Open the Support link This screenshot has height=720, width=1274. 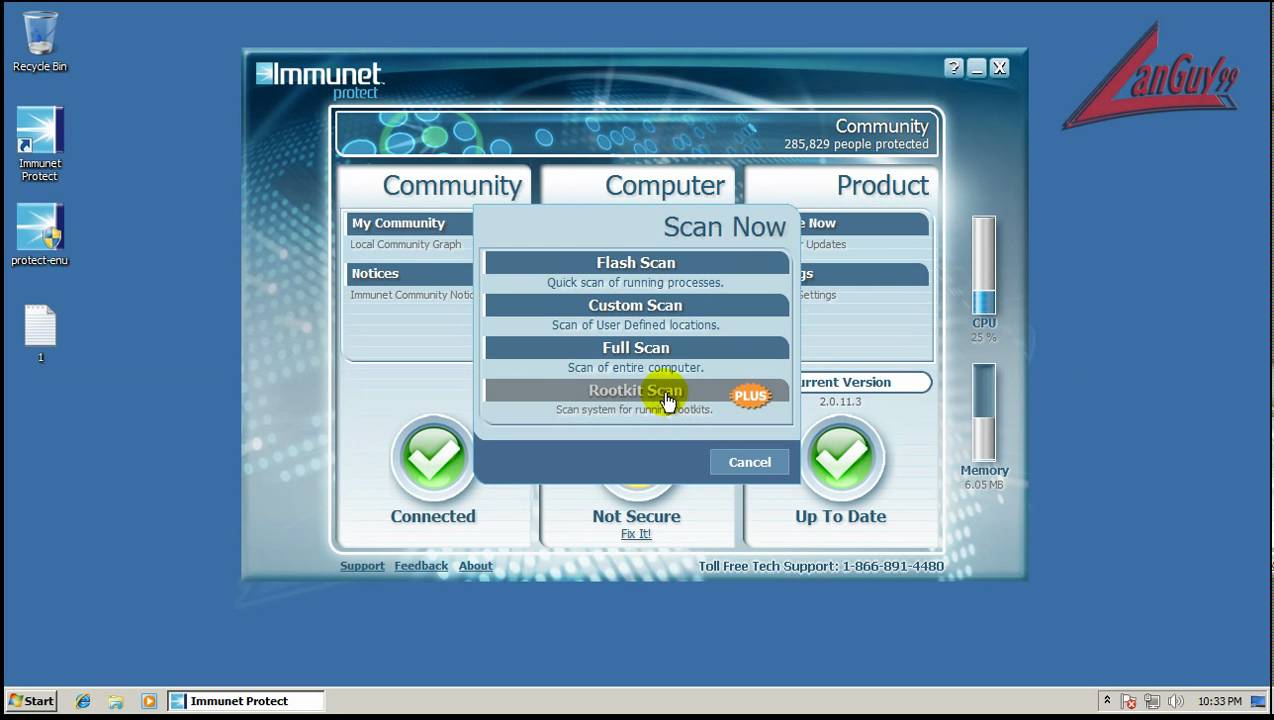tap(362, 566)
